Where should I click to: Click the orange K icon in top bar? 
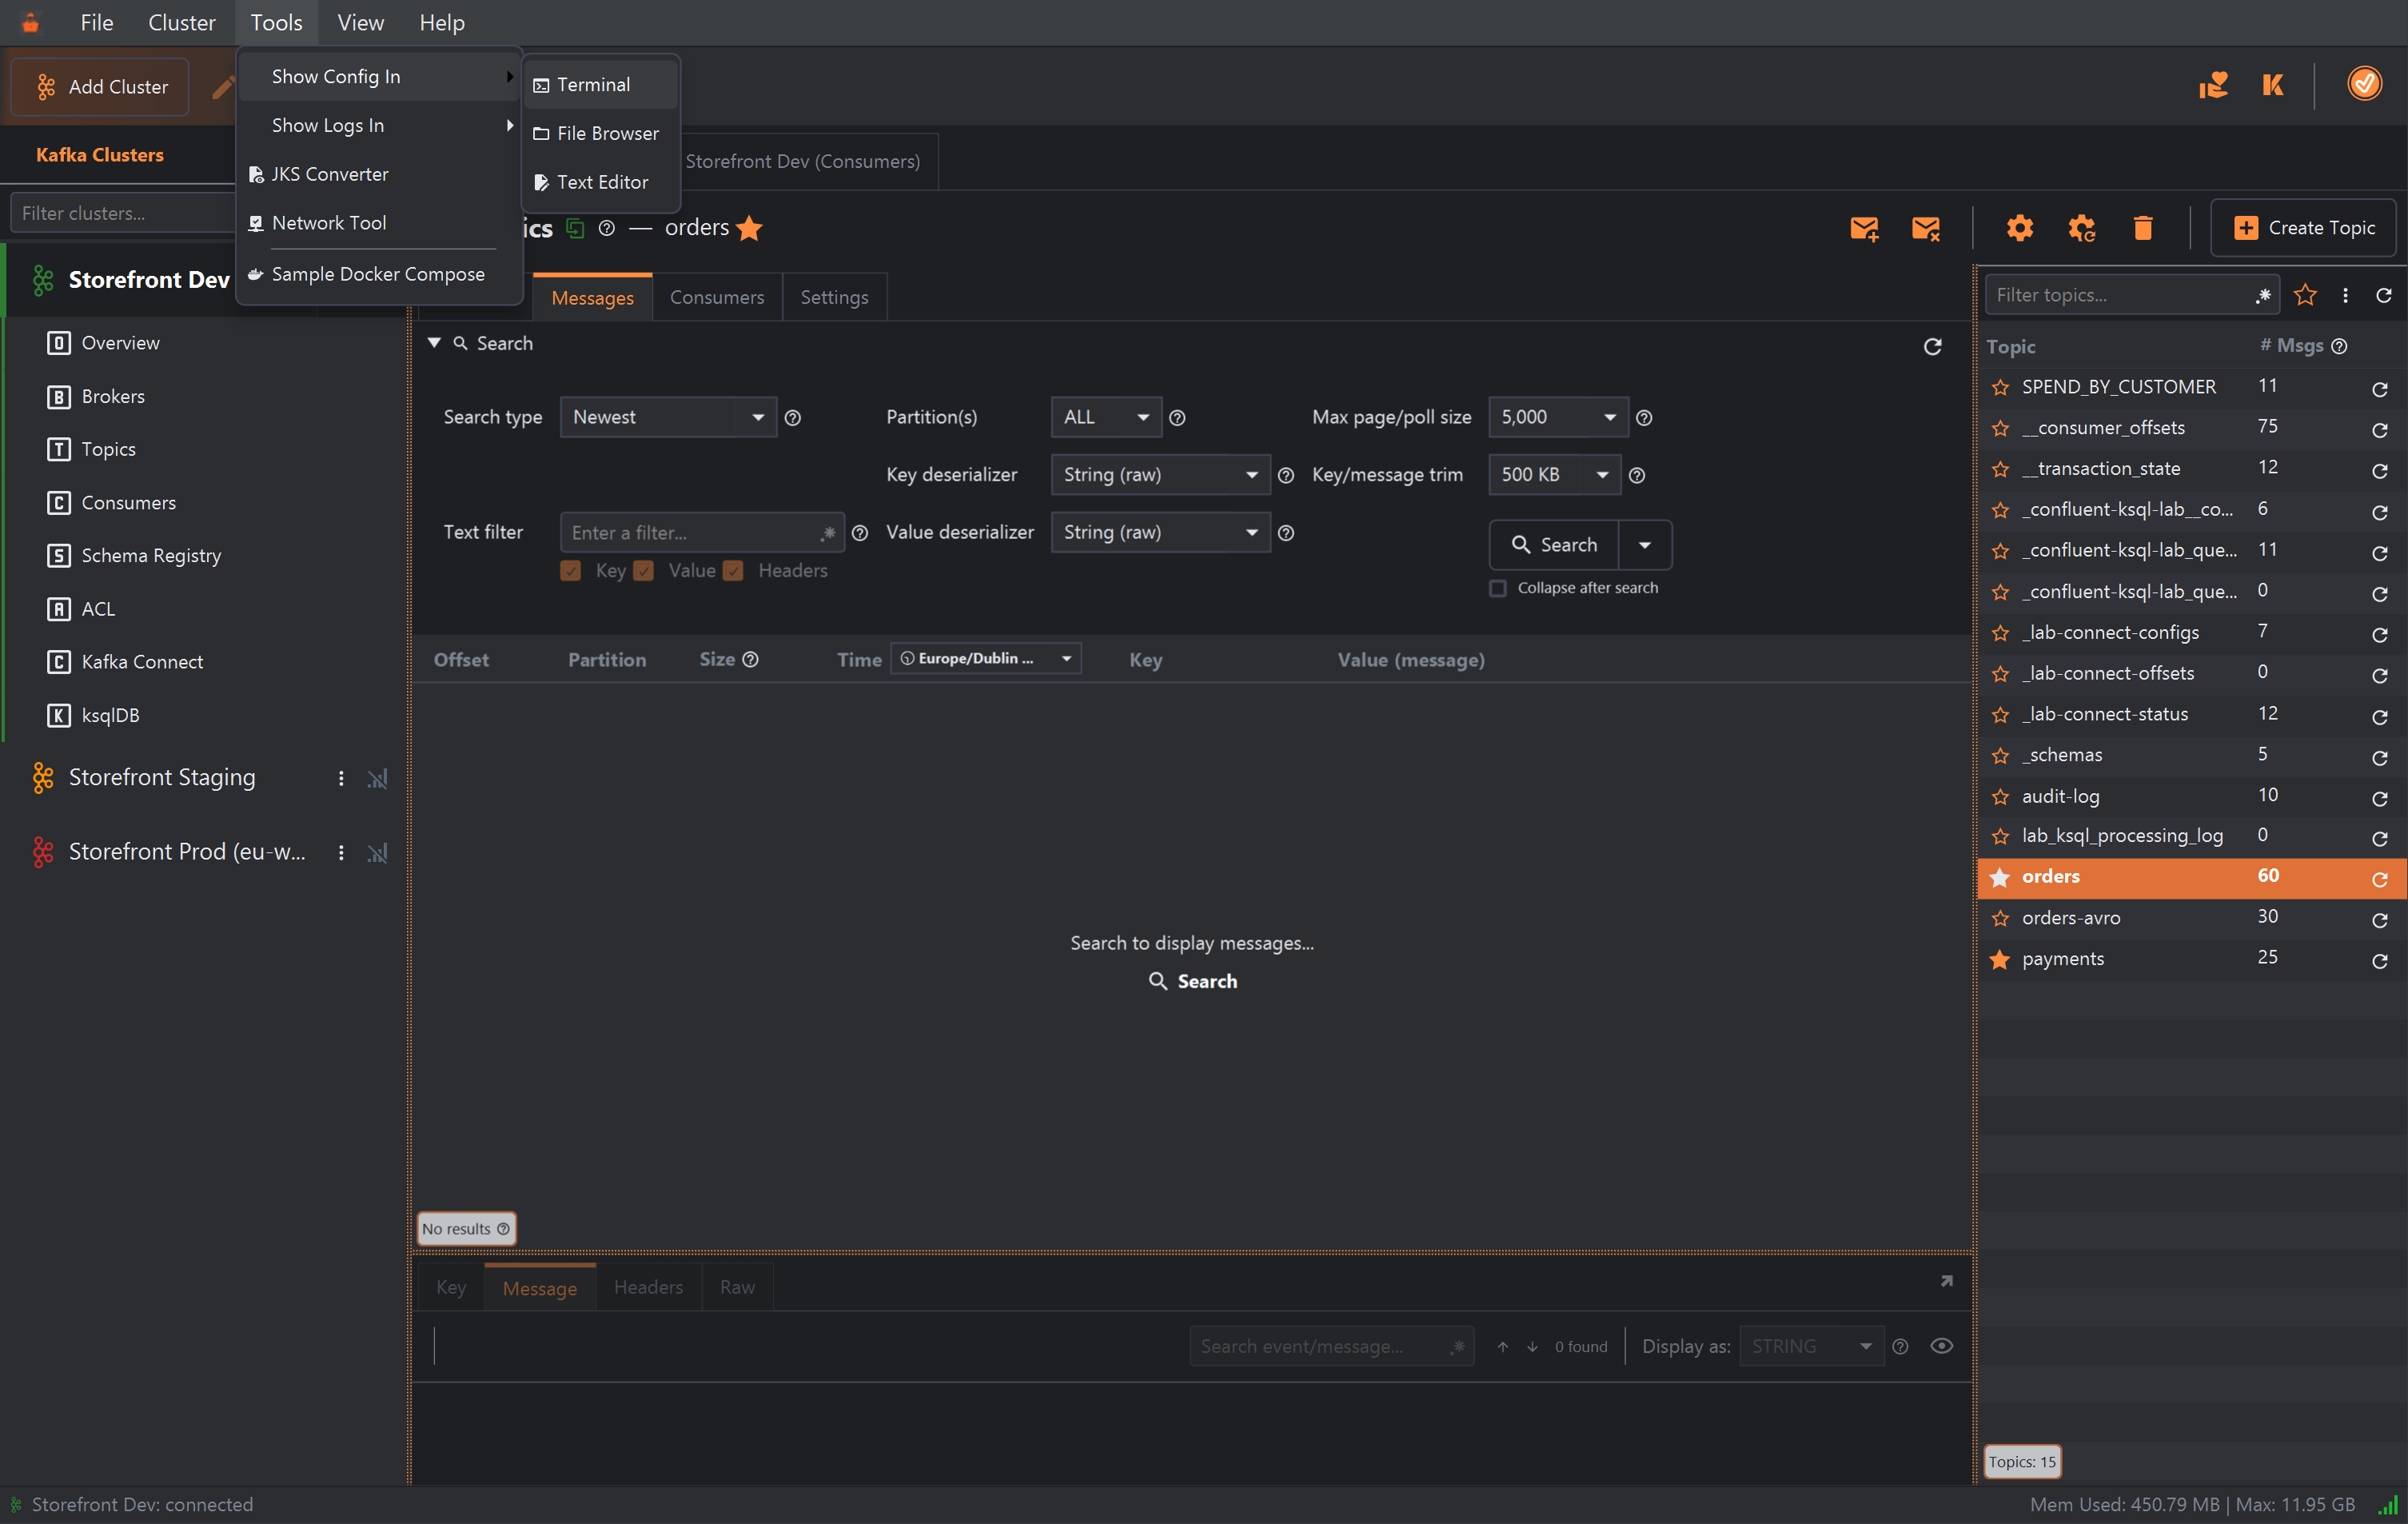click(2273, 85)
